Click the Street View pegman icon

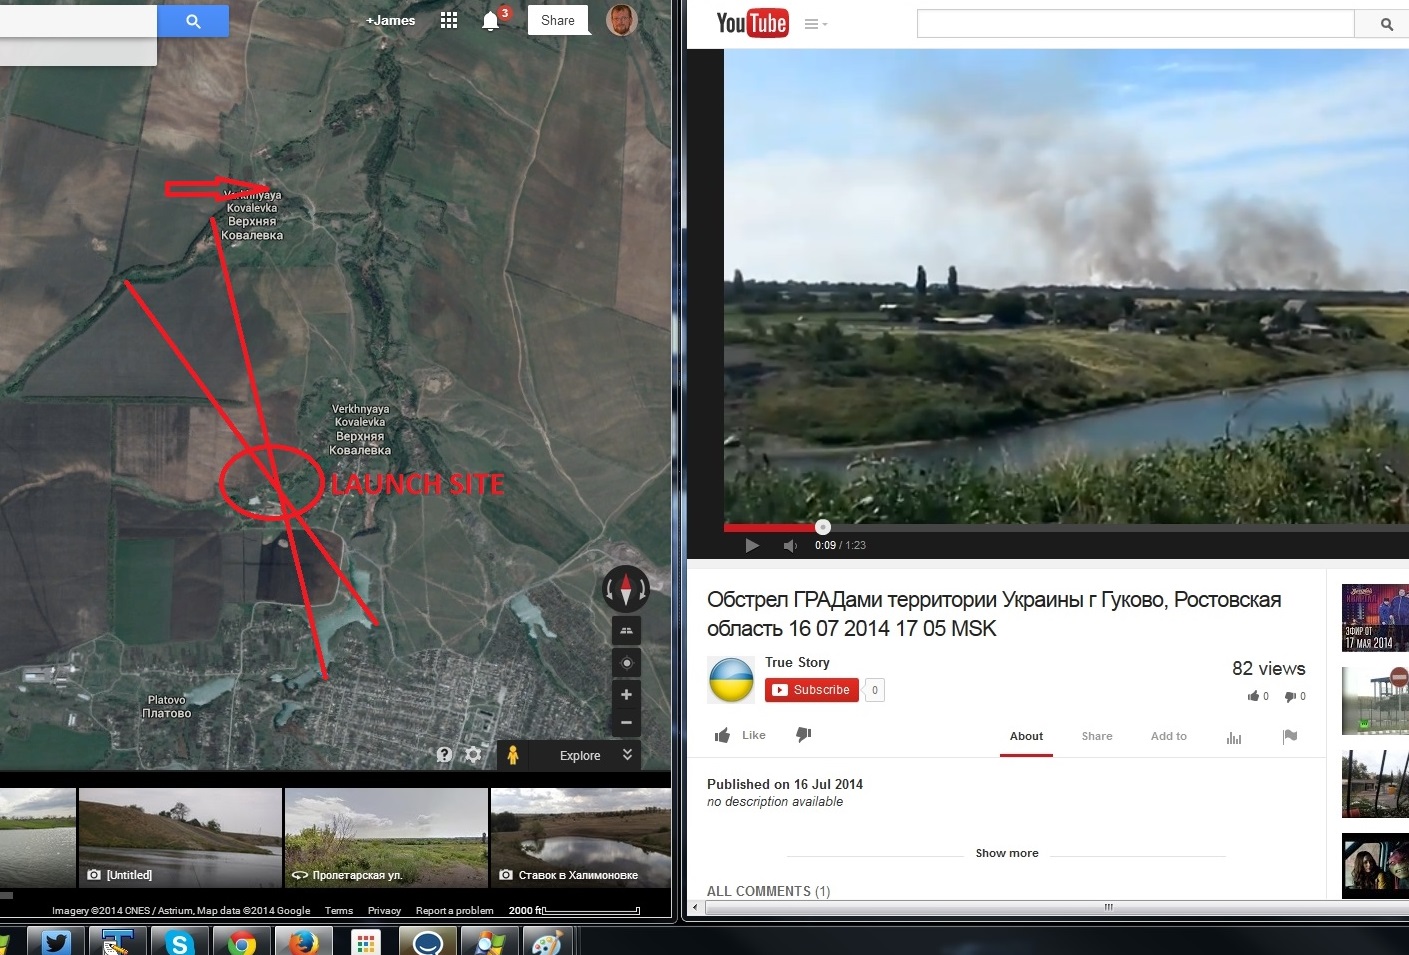pos(512,755)
